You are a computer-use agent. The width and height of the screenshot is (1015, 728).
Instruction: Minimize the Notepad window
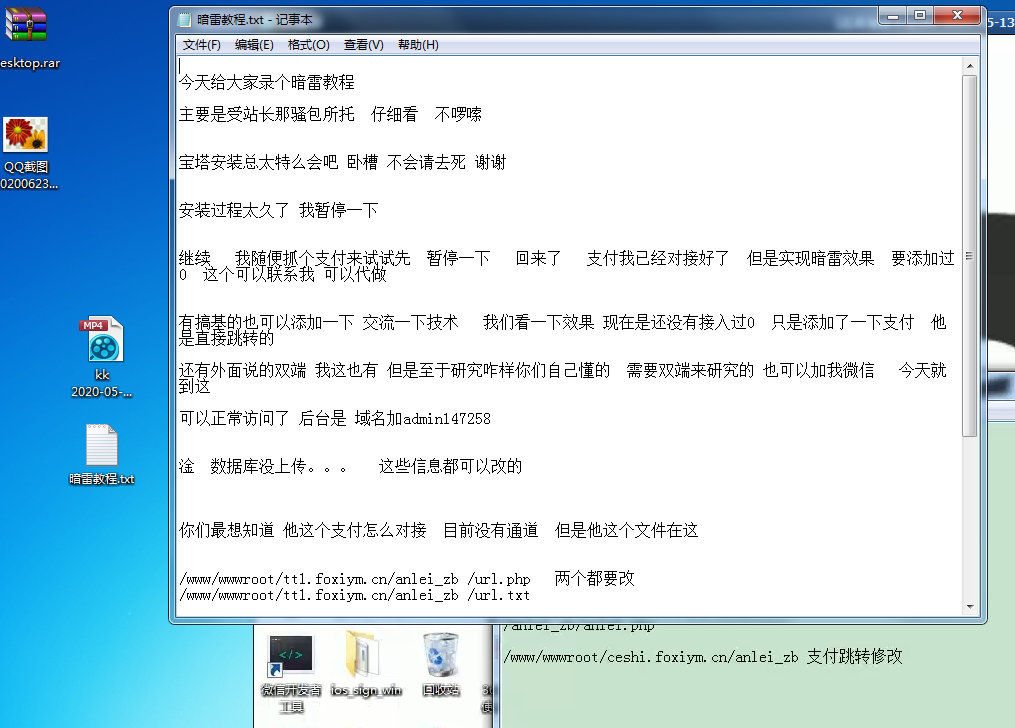[x=893, y=16]
